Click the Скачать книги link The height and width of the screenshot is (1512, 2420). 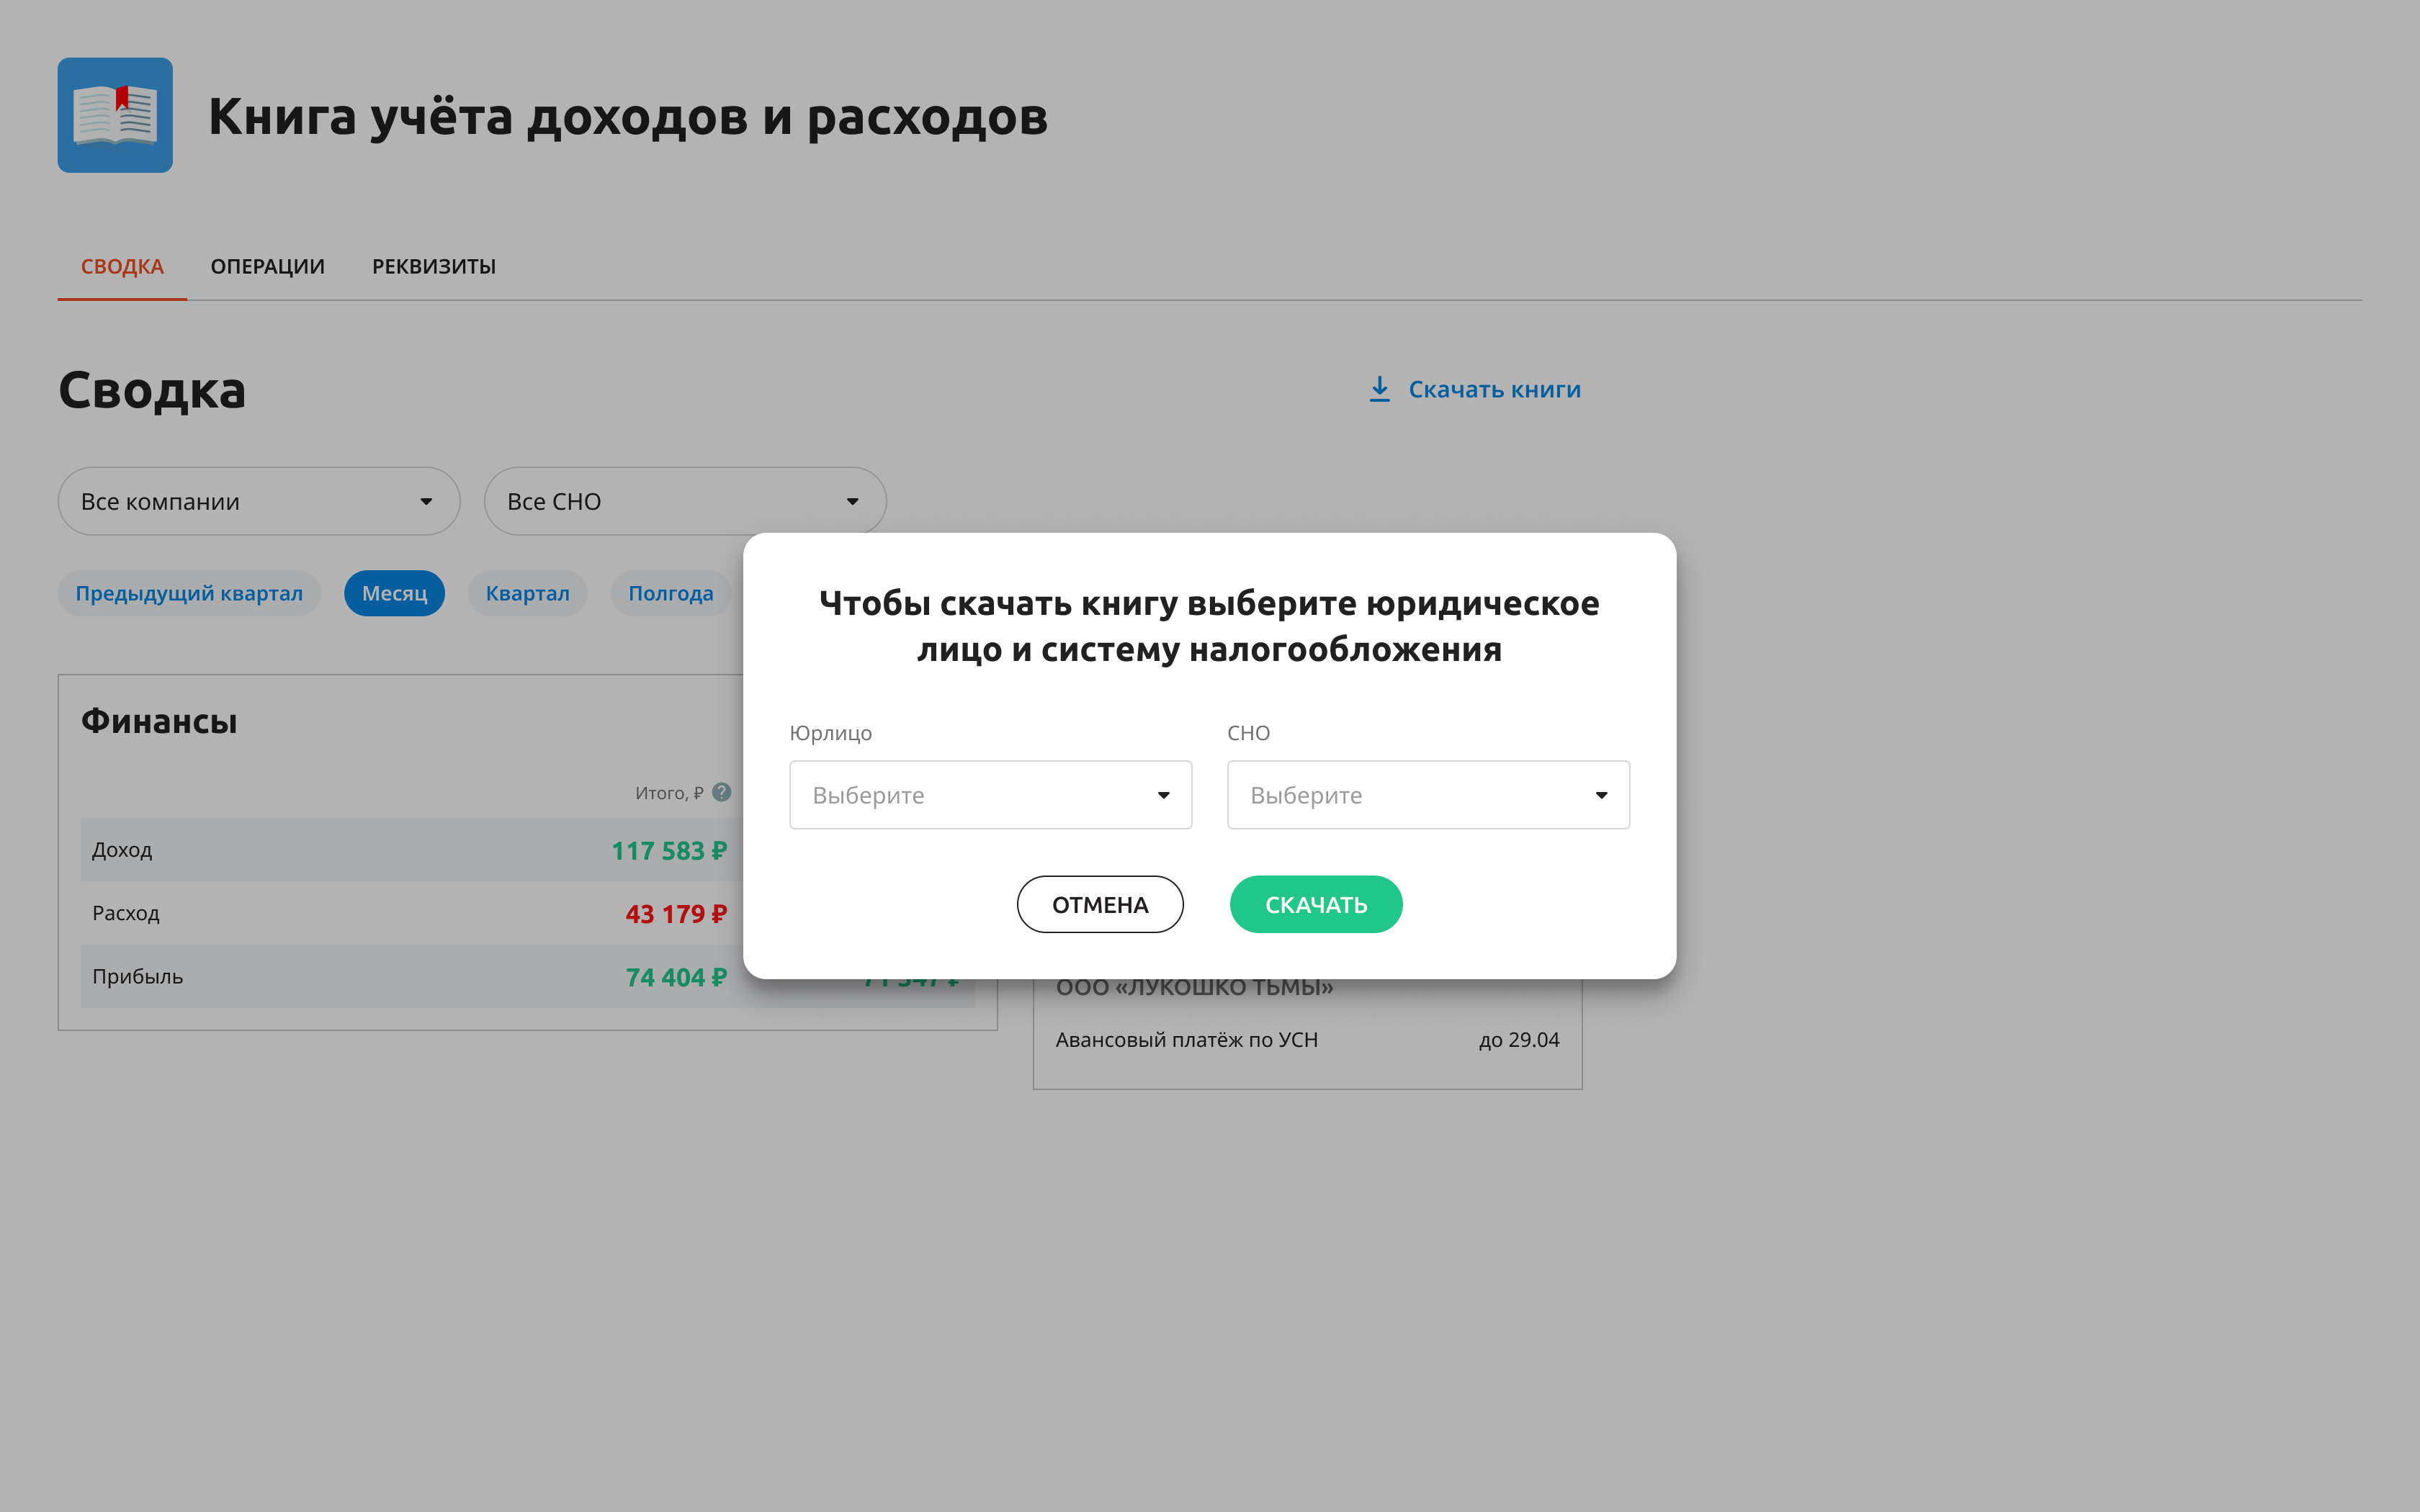(x=1494, y=389)
